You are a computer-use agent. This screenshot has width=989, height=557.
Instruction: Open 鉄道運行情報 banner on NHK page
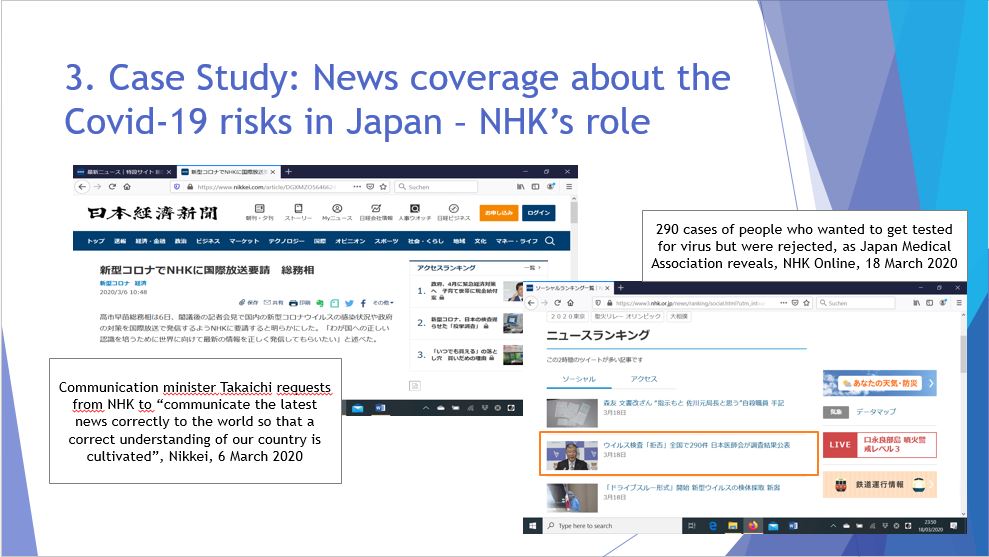(x=879, y=484)
